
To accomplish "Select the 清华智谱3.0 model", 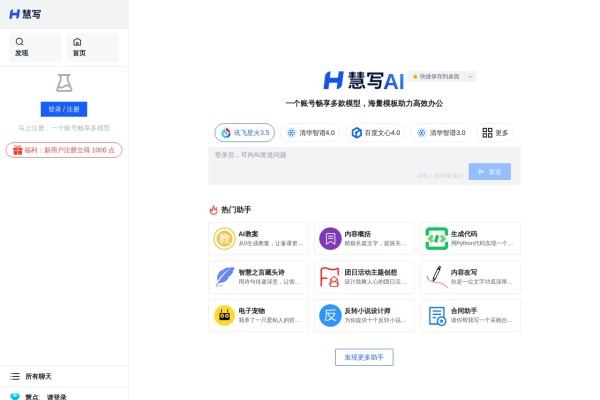I will tap(440, 132).
